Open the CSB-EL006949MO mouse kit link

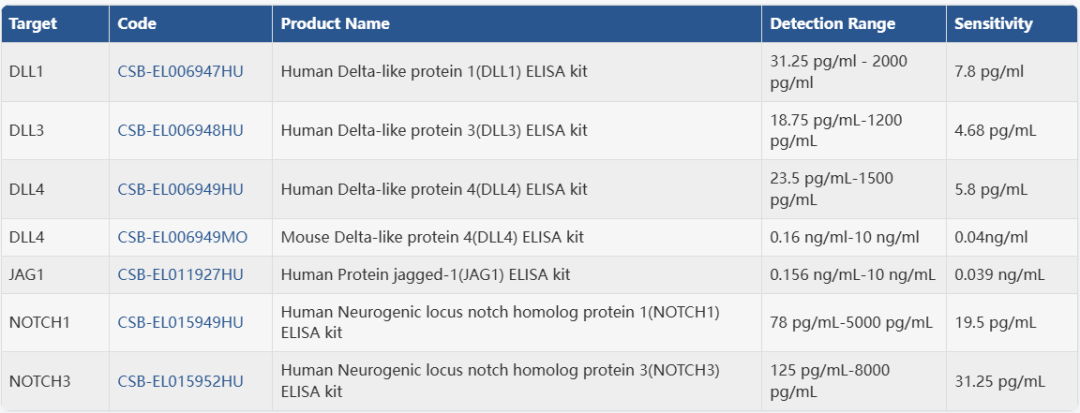[182, 238]
